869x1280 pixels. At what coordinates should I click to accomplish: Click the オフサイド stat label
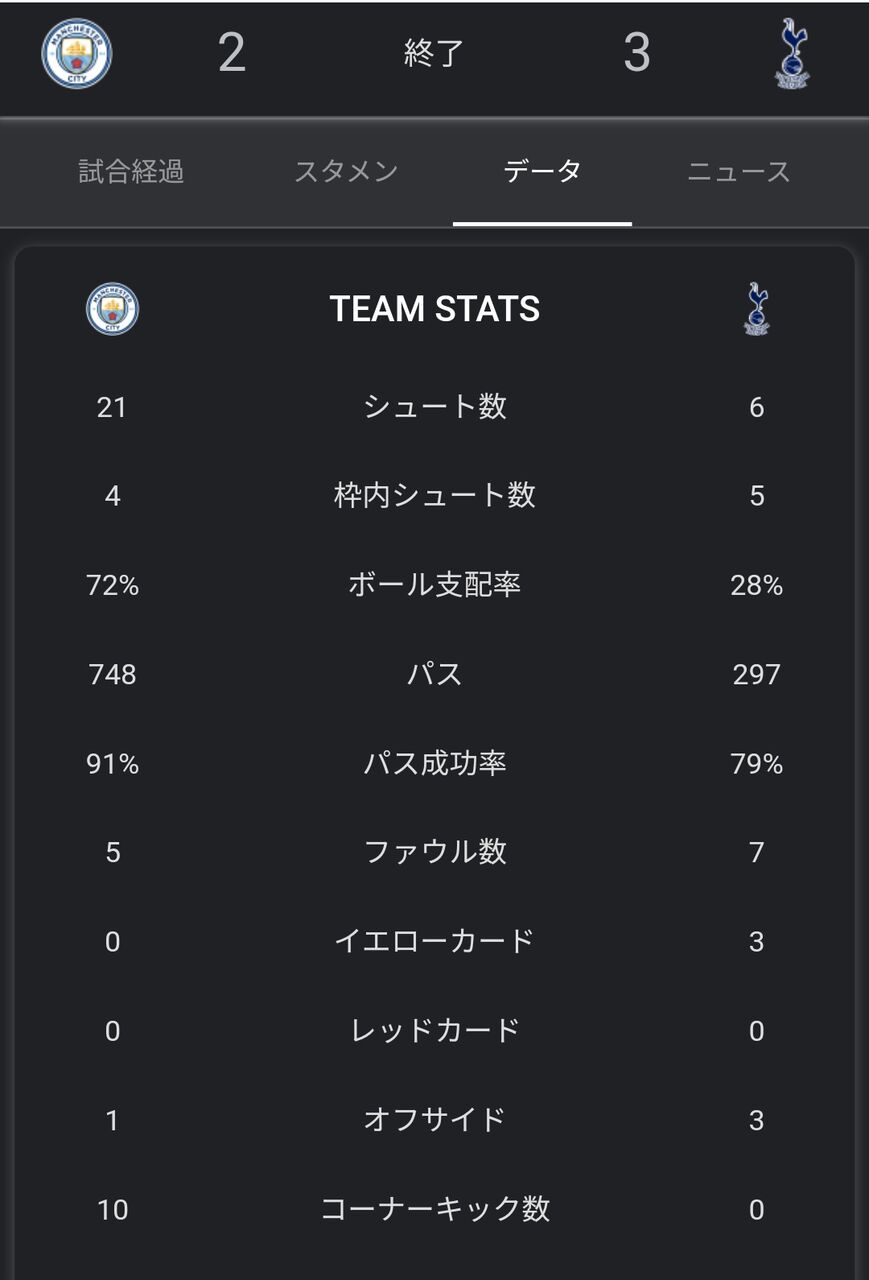435,1120
